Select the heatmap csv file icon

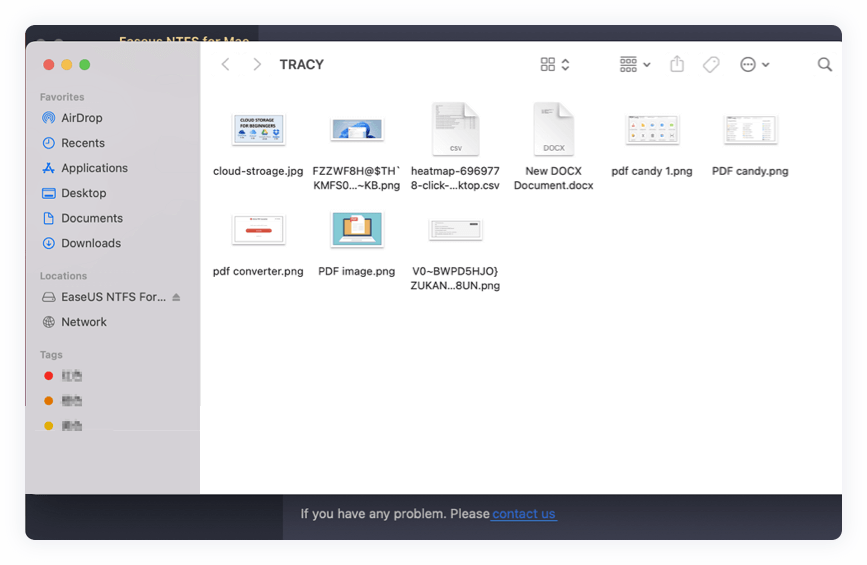click(456, 129)
